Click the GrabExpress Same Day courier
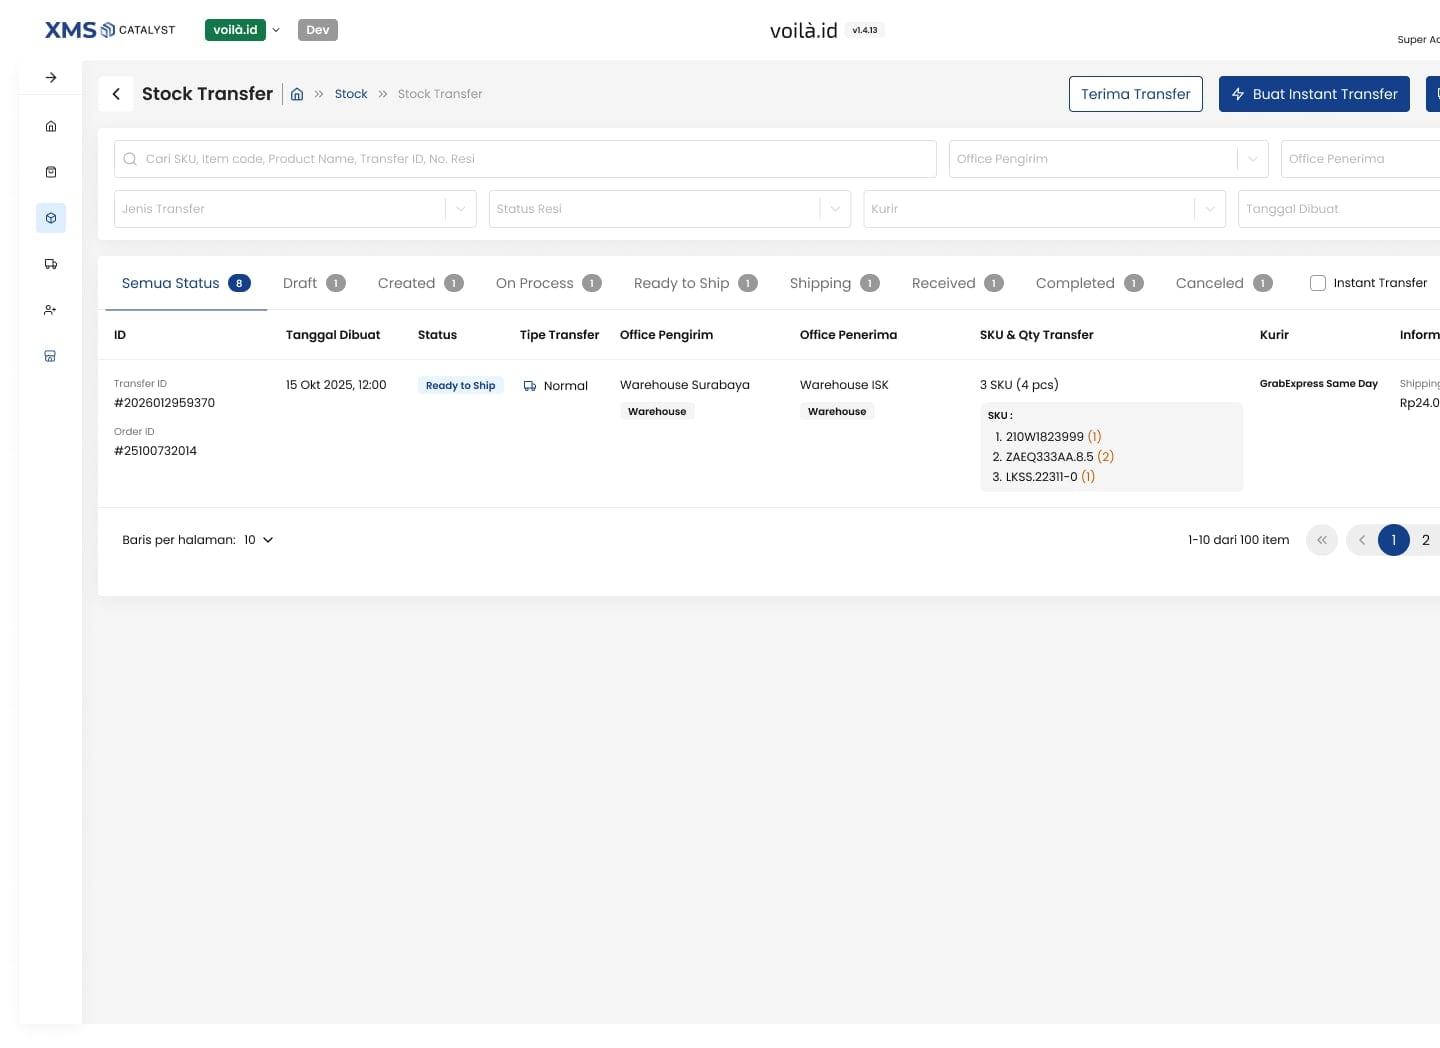The width and height of the screenshot is (1440, 1048). (1319, 384)
